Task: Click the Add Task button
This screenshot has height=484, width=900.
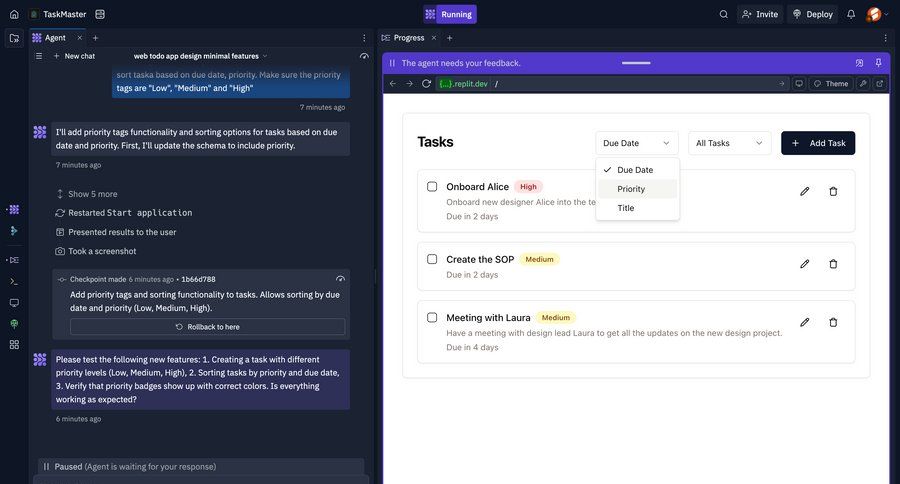Action: coord(818,143)
